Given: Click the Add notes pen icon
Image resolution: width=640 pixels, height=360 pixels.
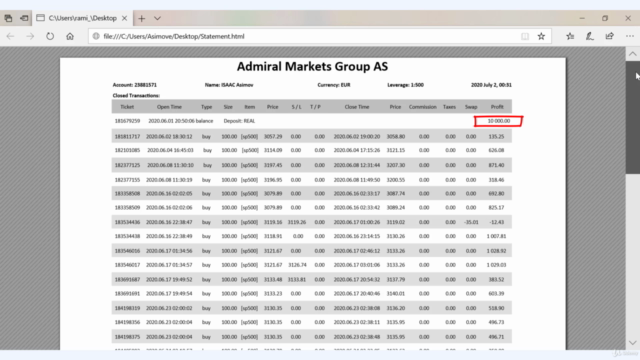Looking at the screenshot, I should point(590,36).
